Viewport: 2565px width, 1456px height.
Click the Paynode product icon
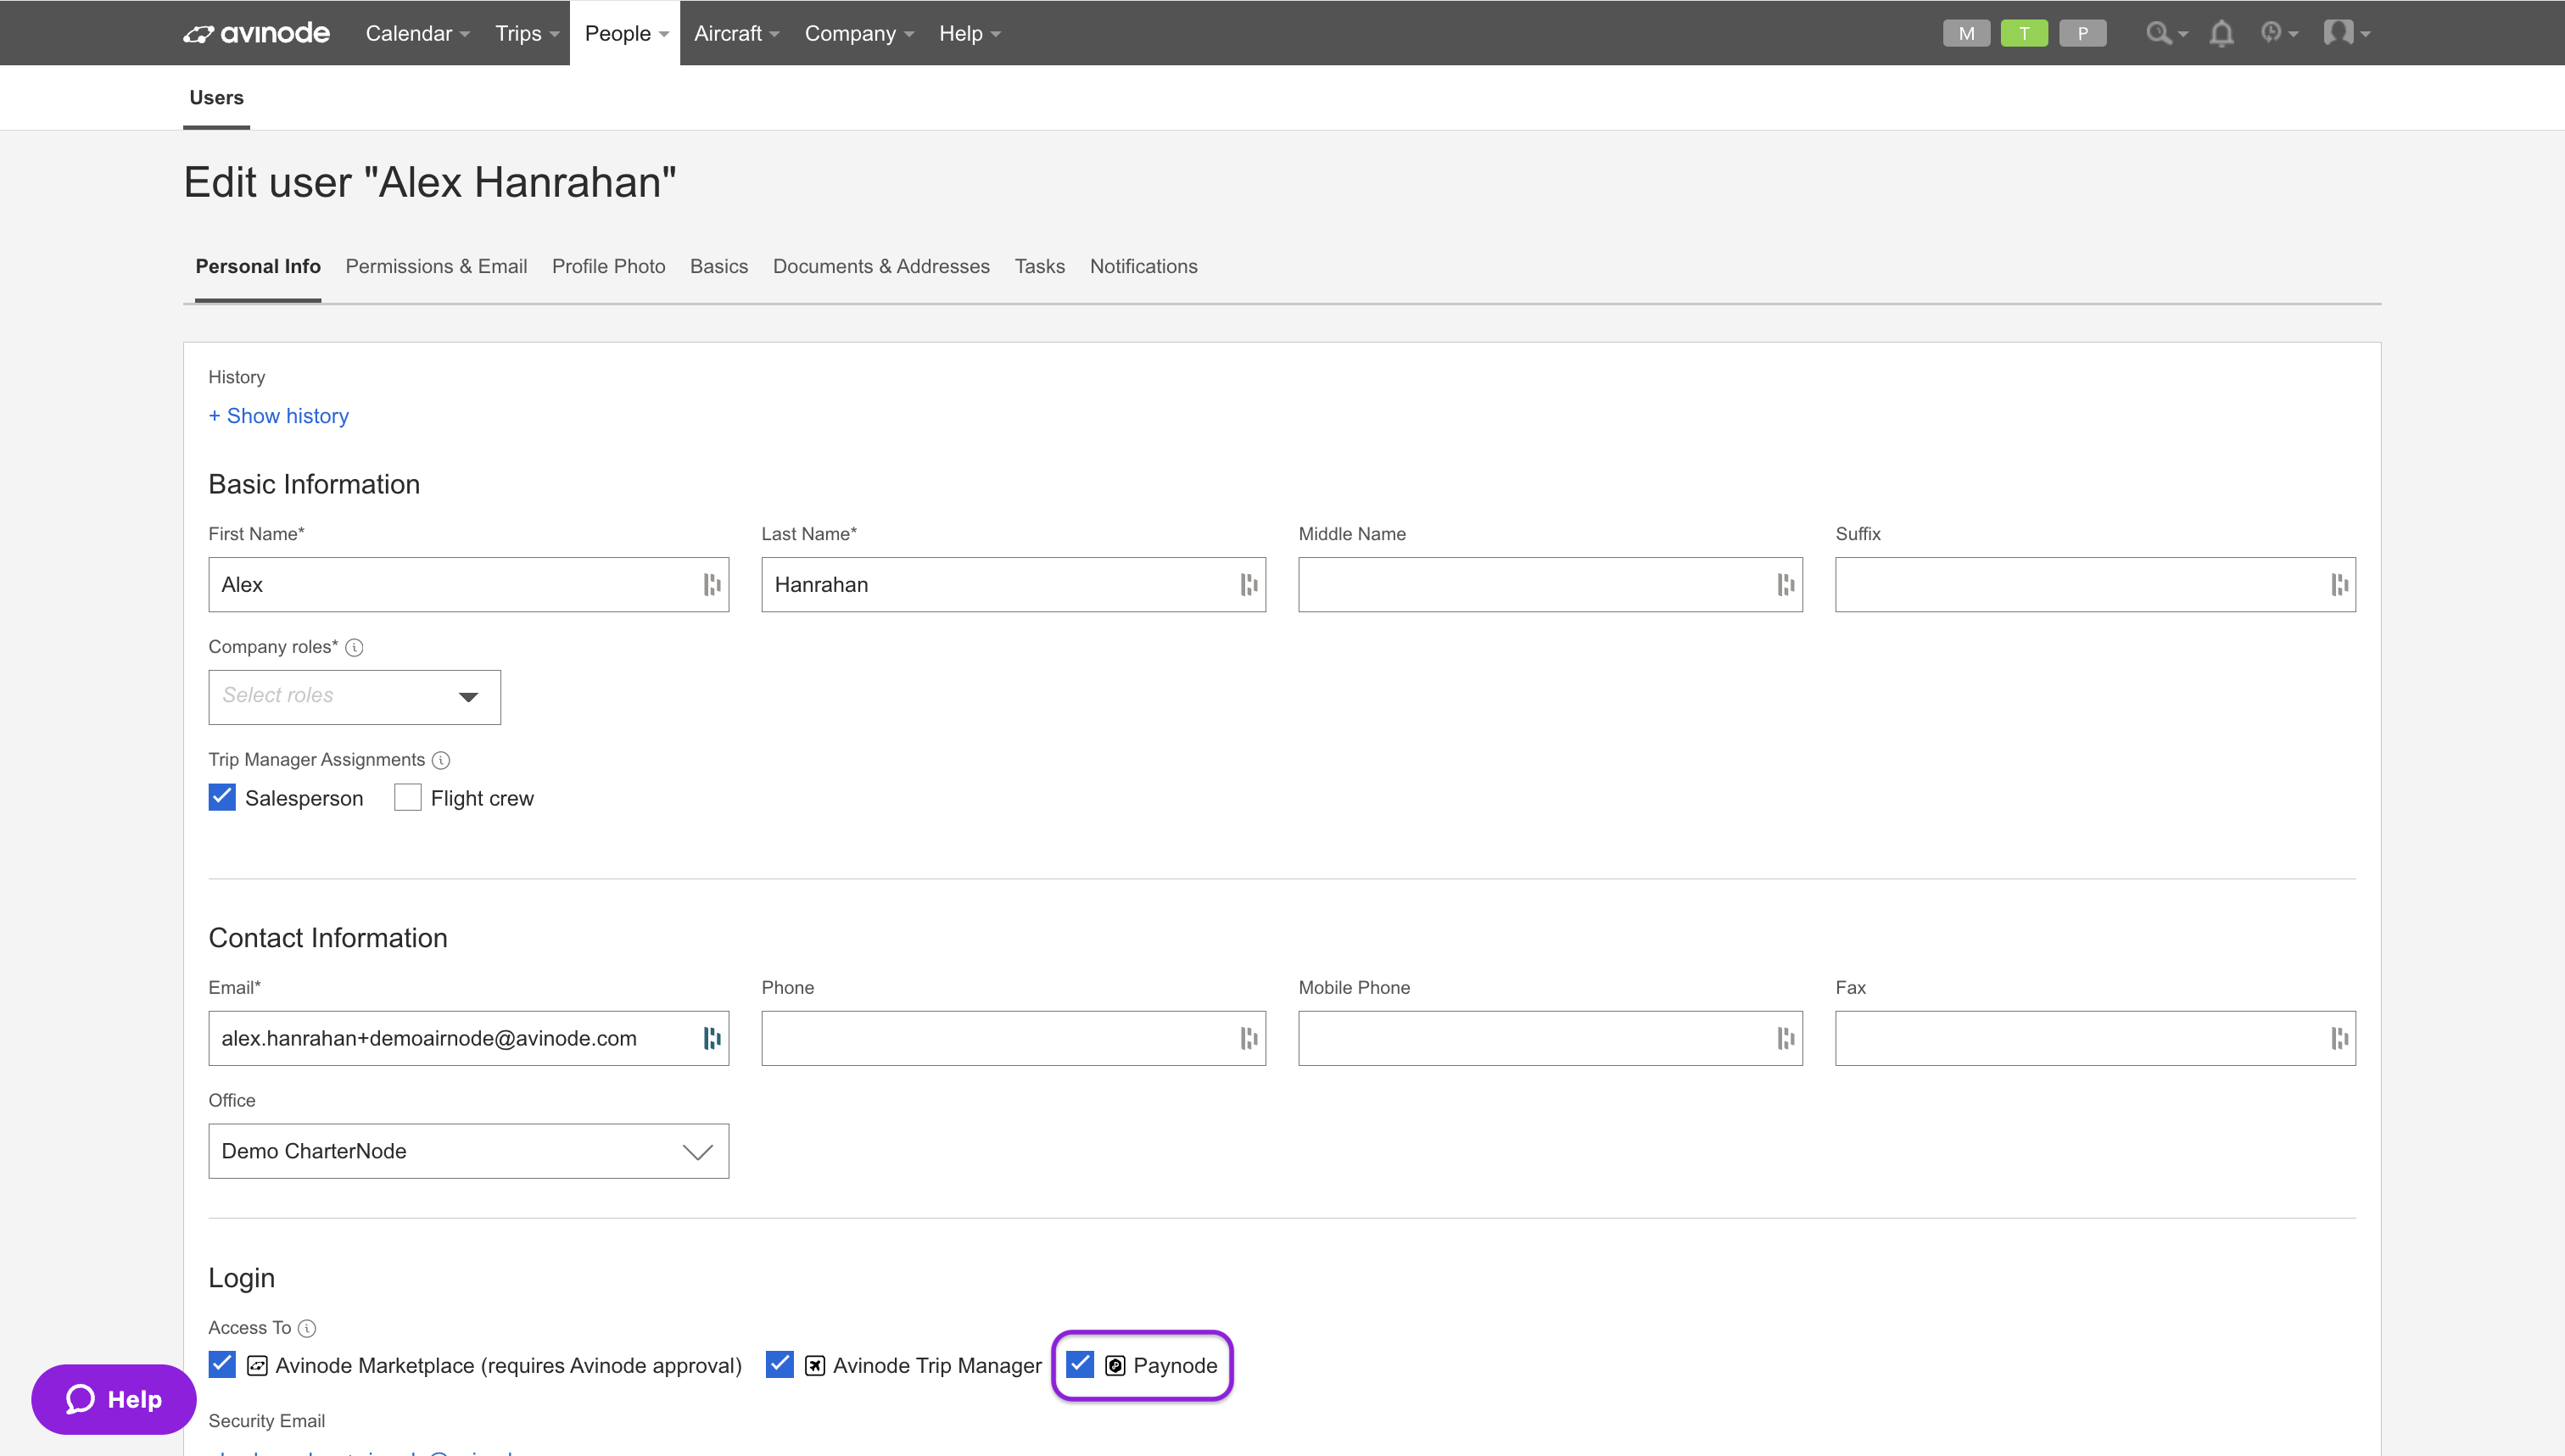pyautogui.click(x=1115, y=1366)
